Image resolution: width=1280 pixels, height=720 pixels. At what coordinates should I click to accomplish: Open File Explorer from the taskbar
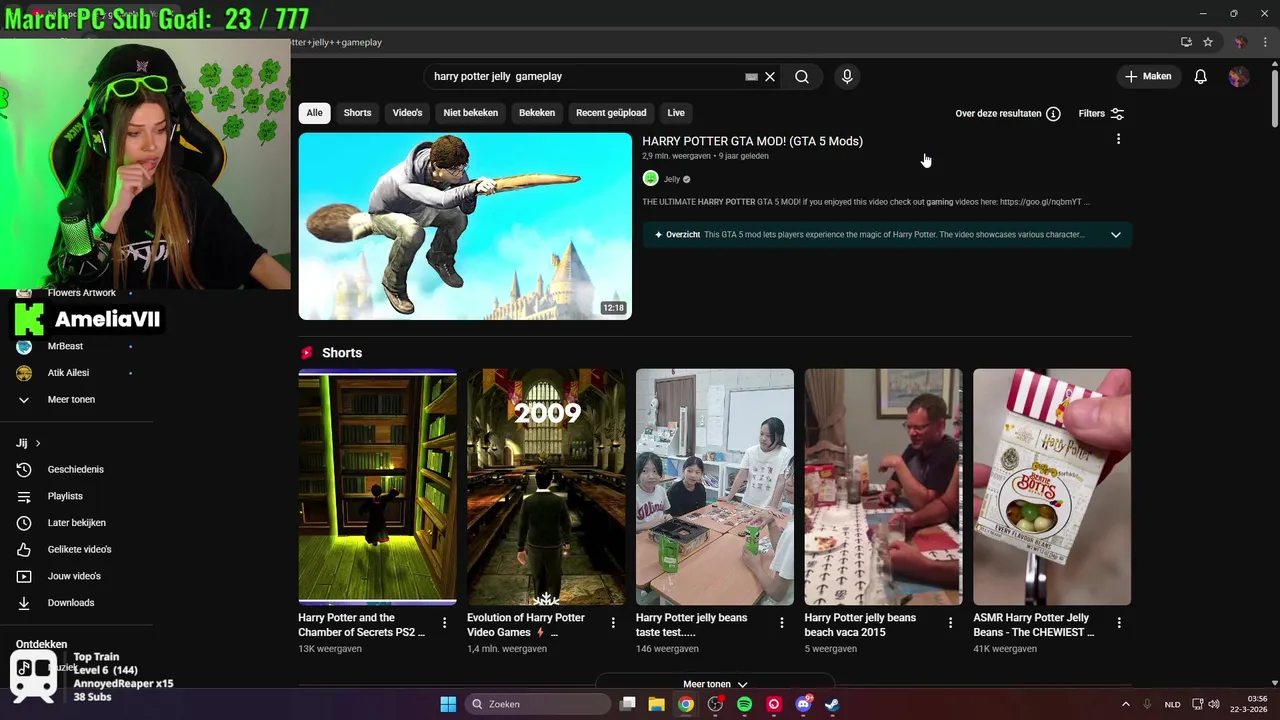(657, 704)
